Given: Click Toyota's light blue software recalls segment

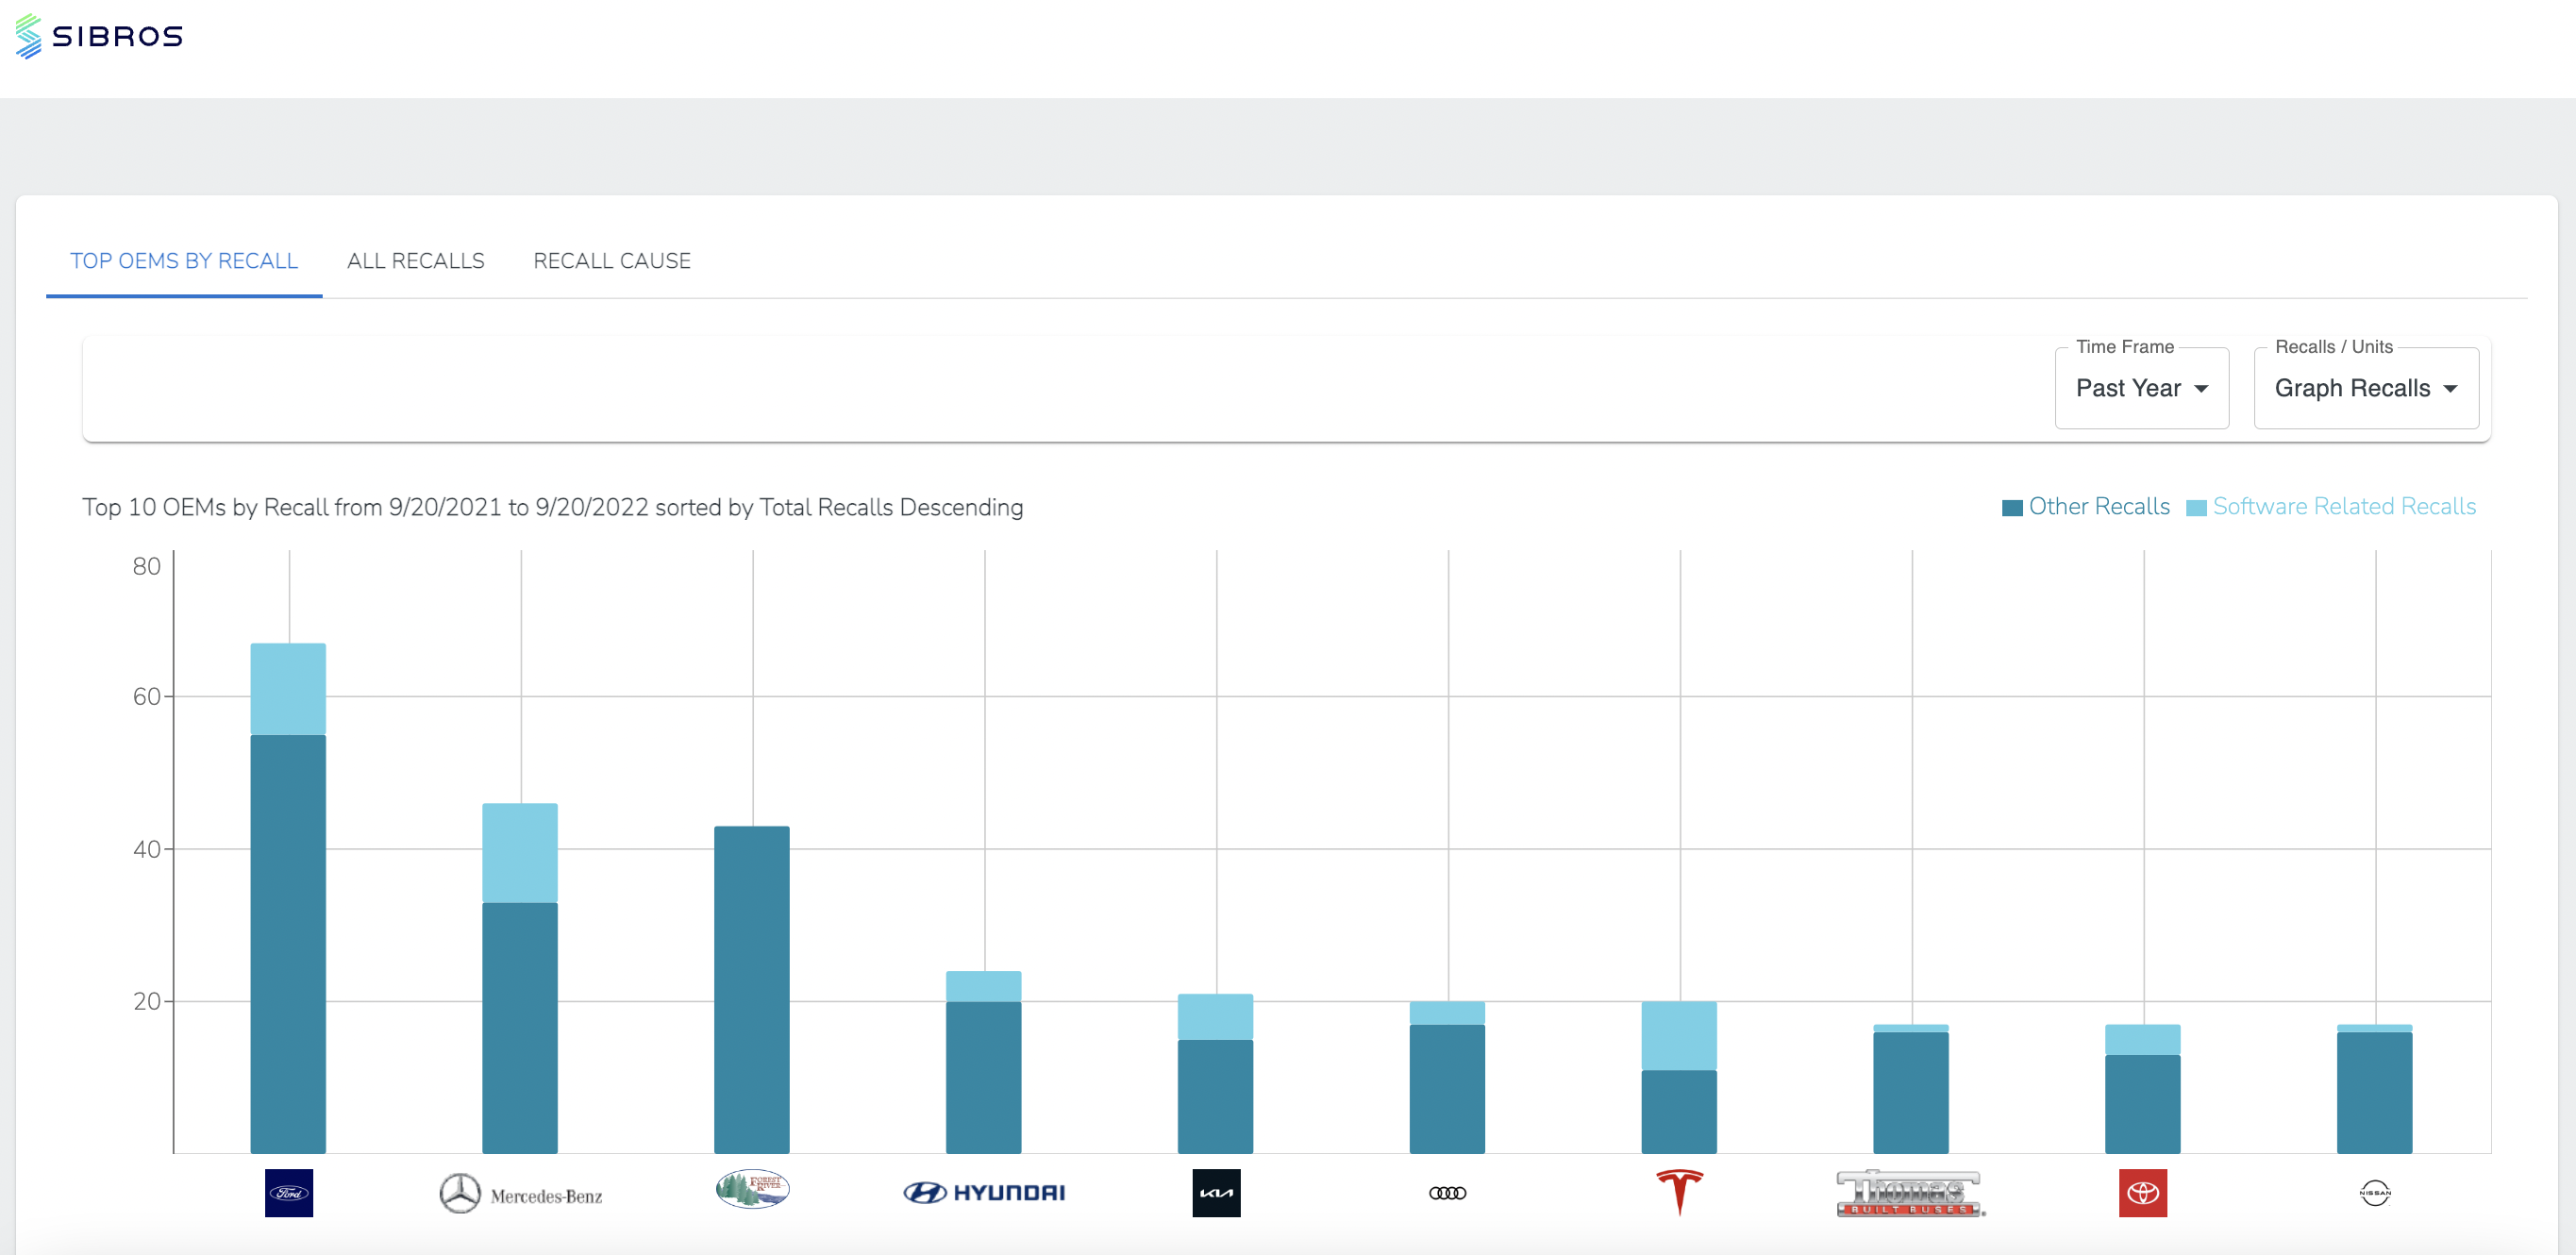Looking at the screenshot, I should pos(2143,1040).
